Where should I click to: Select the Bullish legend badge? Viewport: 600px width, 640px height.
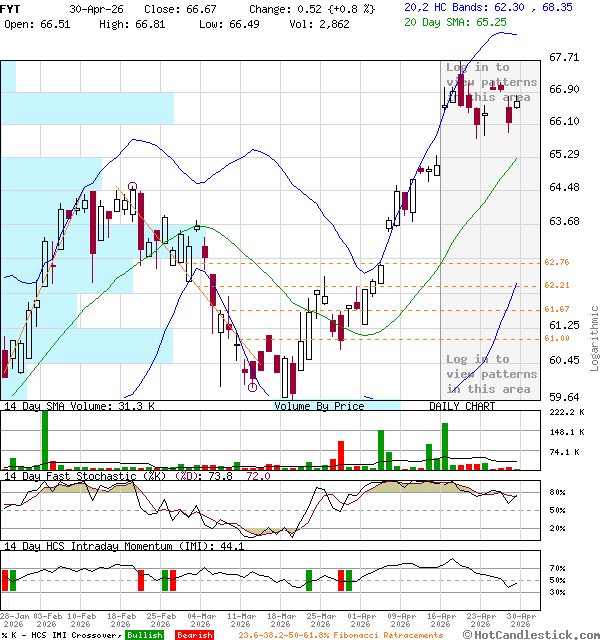(144, 634)
